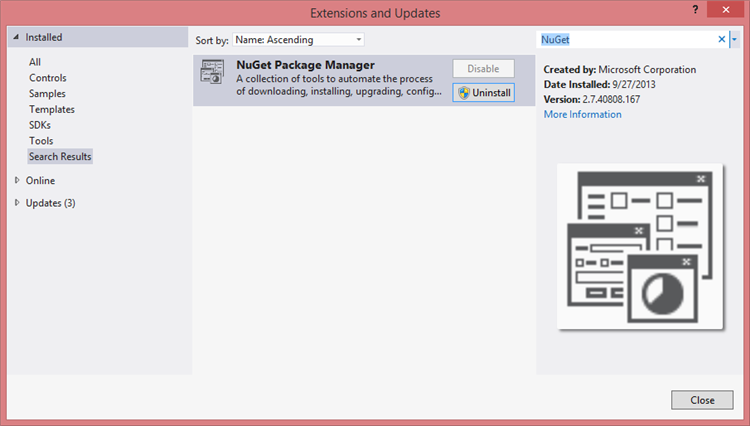Open the More Information link
750x426 pixels.
click(x=583, y=114)
